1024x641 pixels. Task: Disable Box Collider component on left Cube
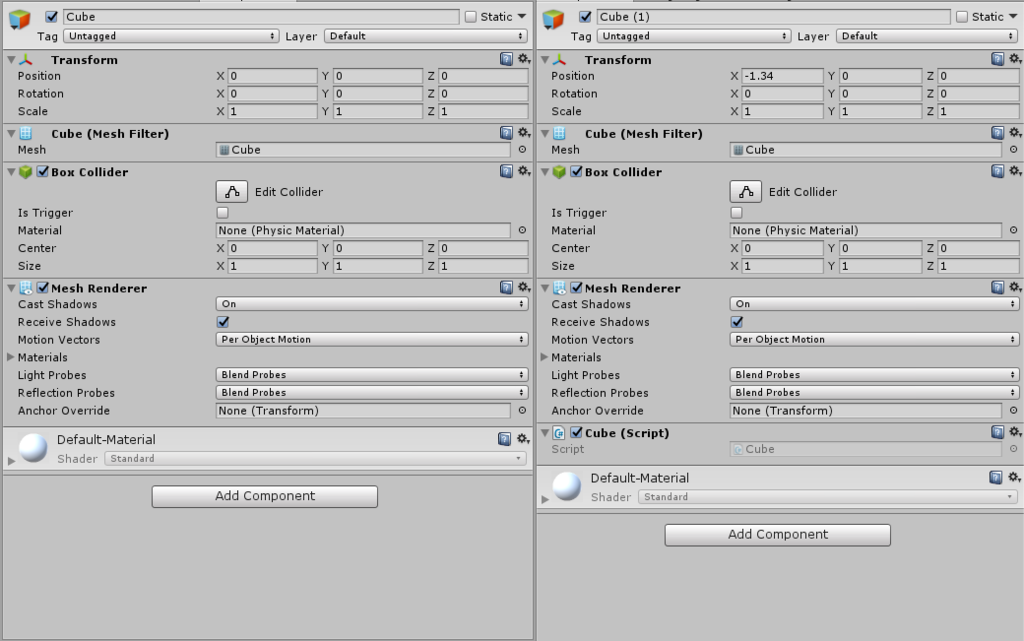43,172
